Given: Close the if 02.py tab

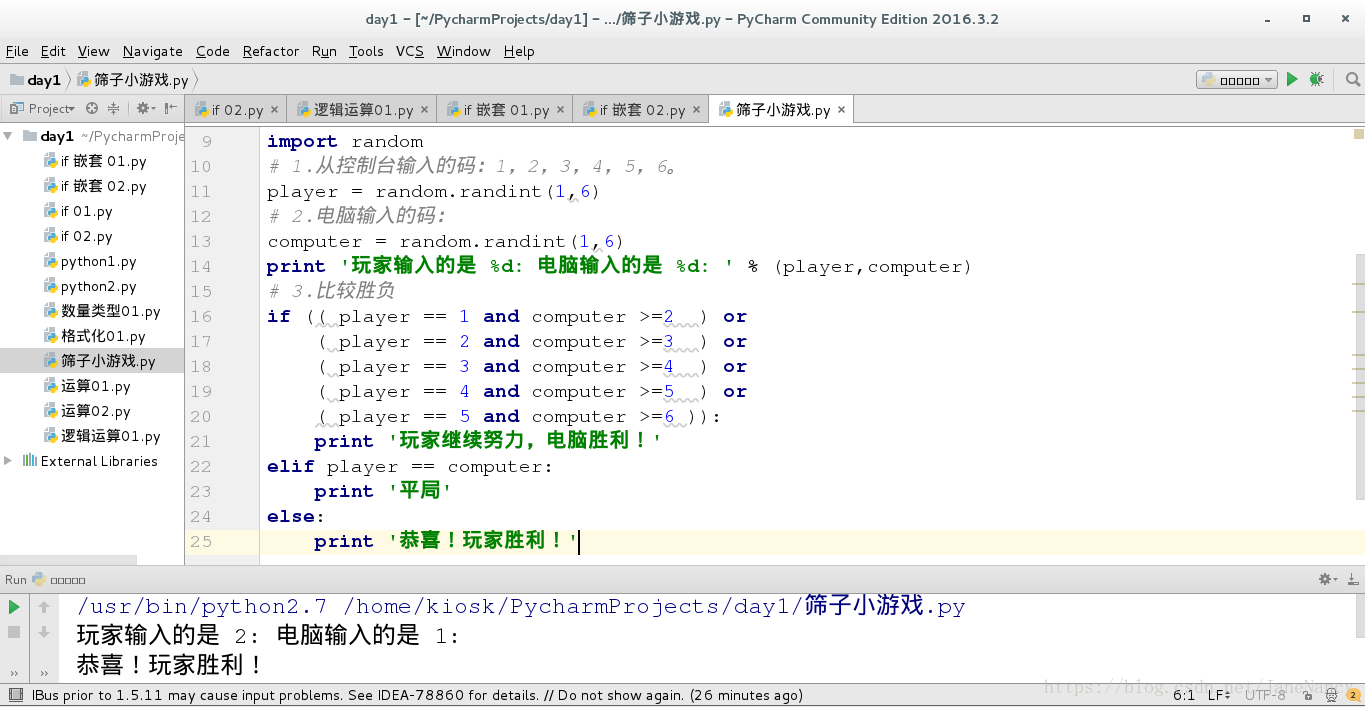Looking at the screenshot, I should coord(274,110).
